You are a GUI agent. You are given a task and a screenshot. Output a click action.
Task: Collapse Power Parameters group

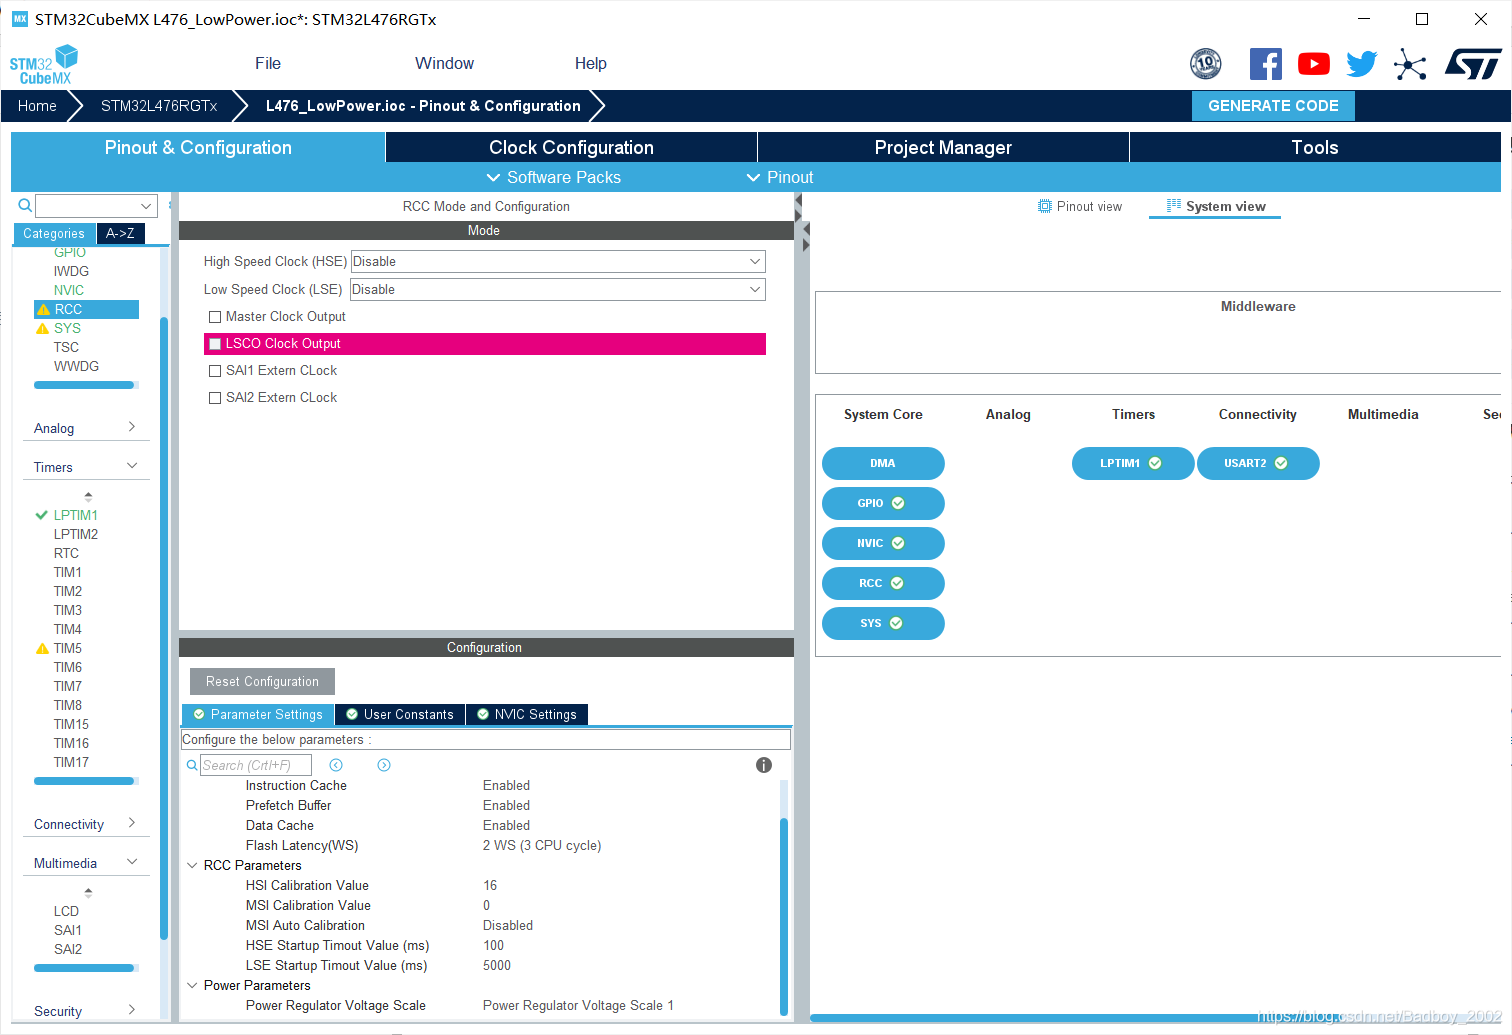coord(192,985)
